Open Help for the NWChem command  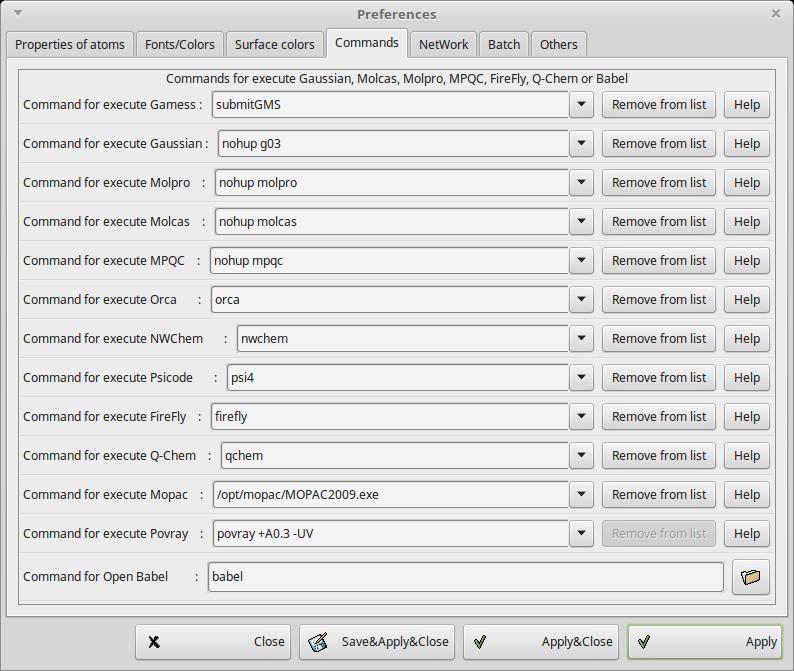(x=747, y=339)
